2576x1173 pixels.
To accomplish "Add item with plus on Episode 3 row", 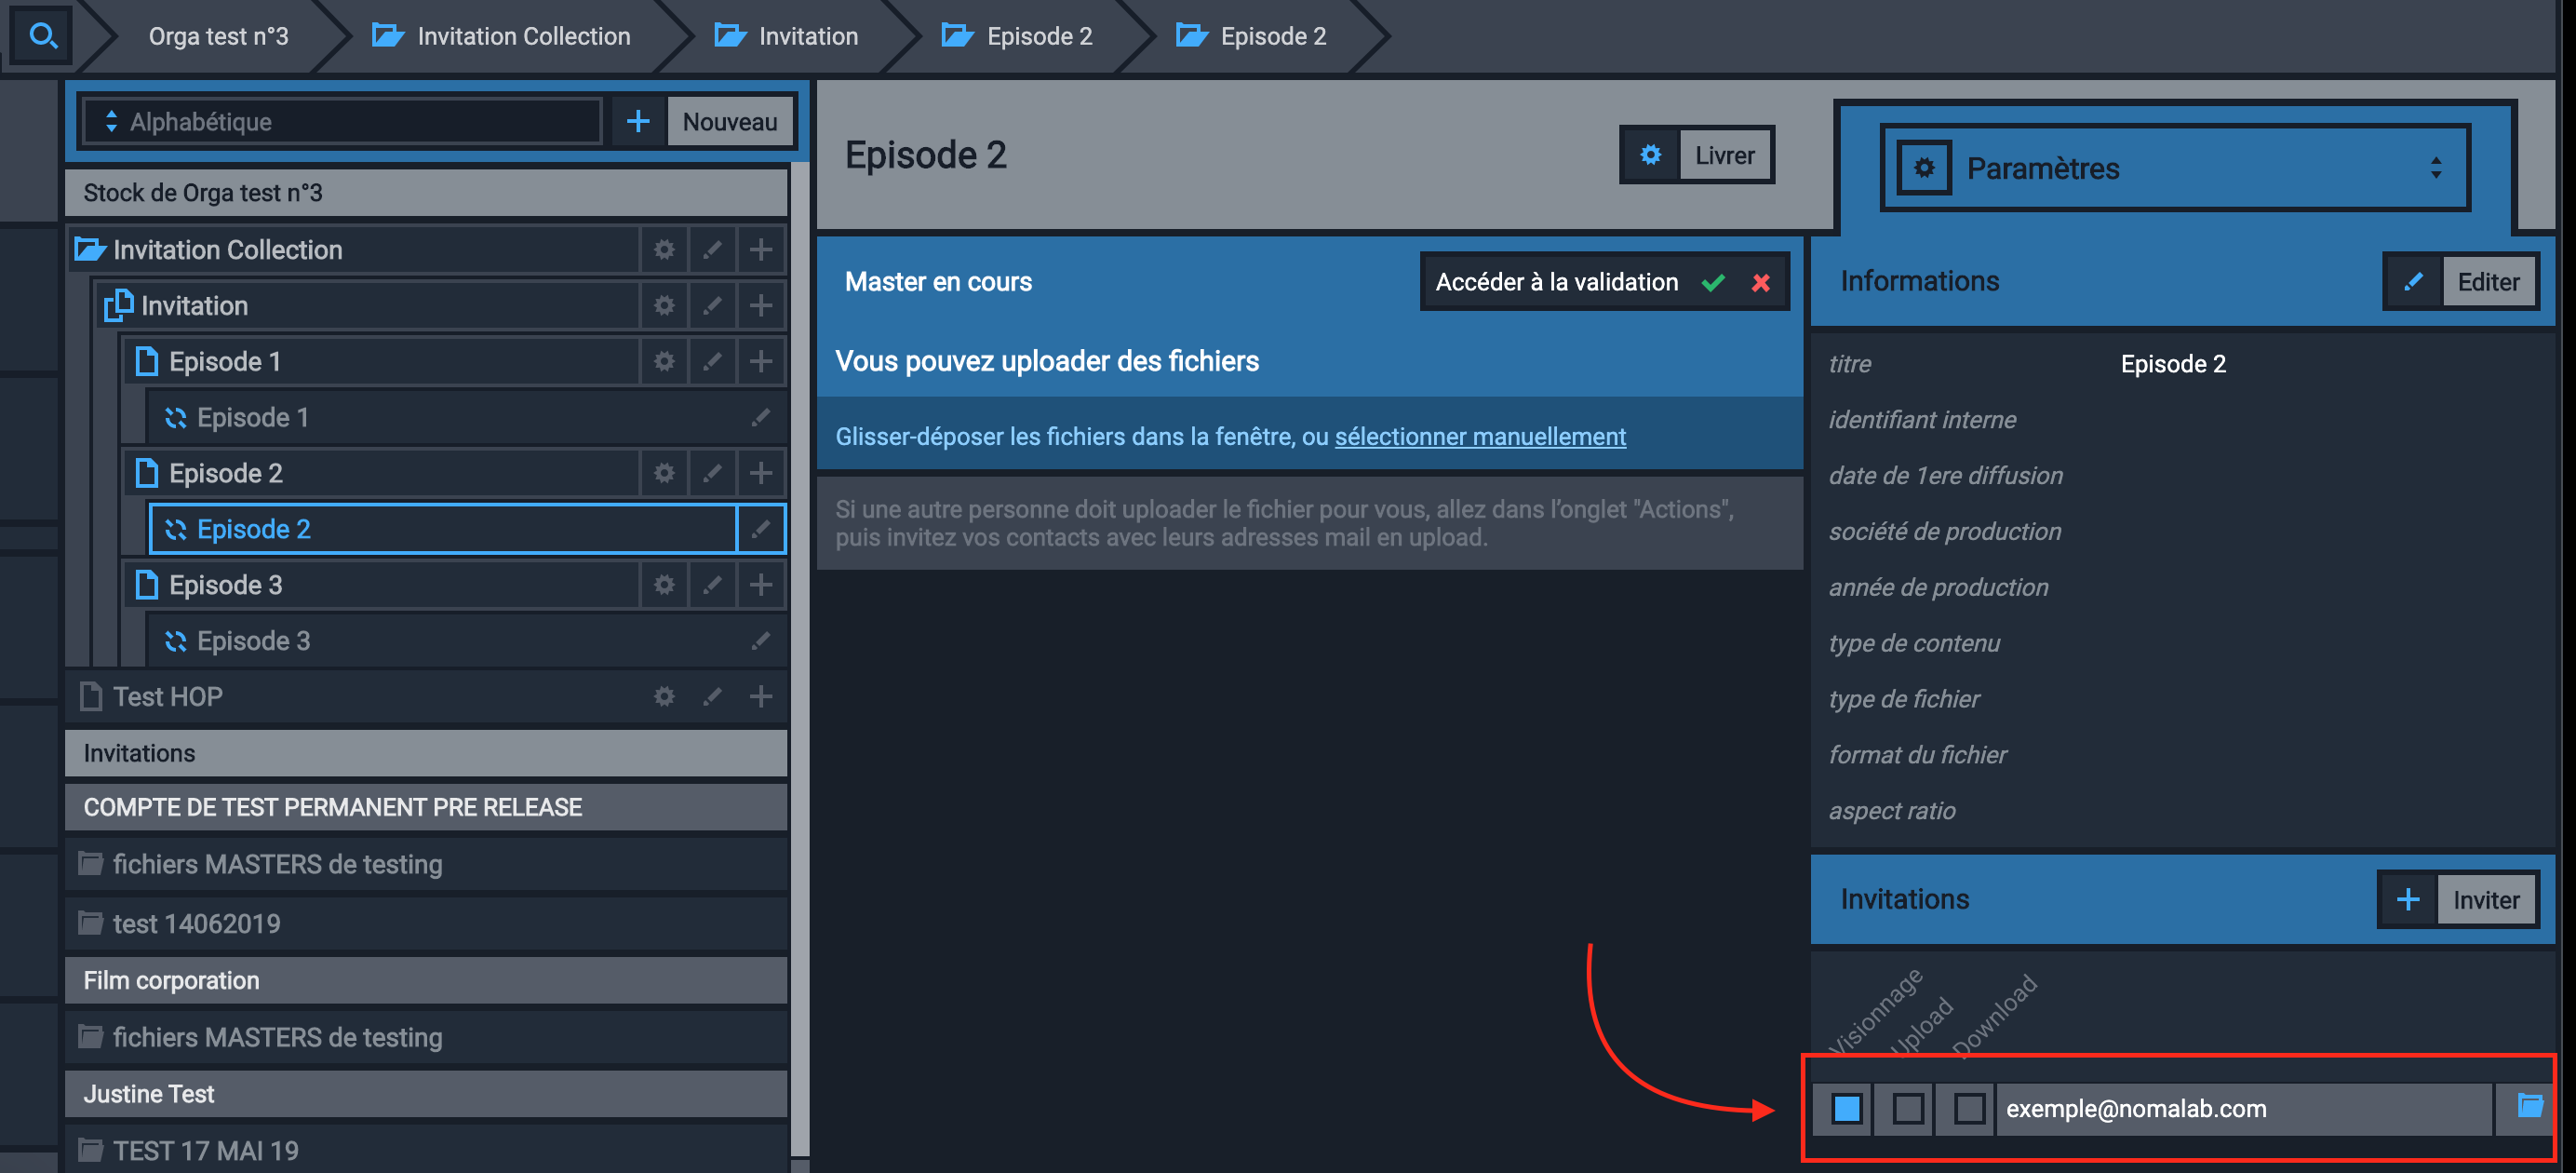I will [760, 584].
